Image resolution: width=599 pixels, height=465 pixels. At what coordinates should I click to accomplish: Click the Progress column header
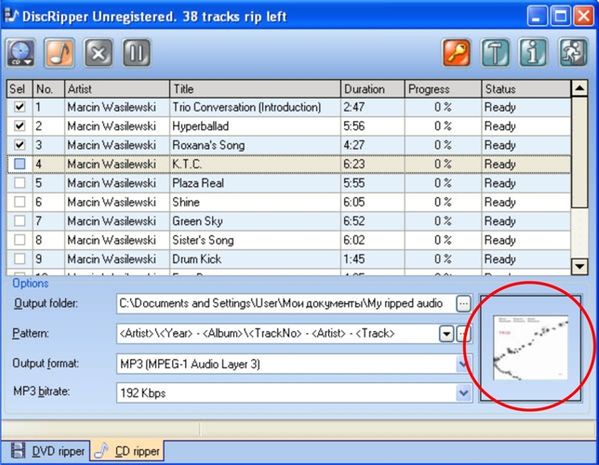pyautogui.click(x=443, y=89)
